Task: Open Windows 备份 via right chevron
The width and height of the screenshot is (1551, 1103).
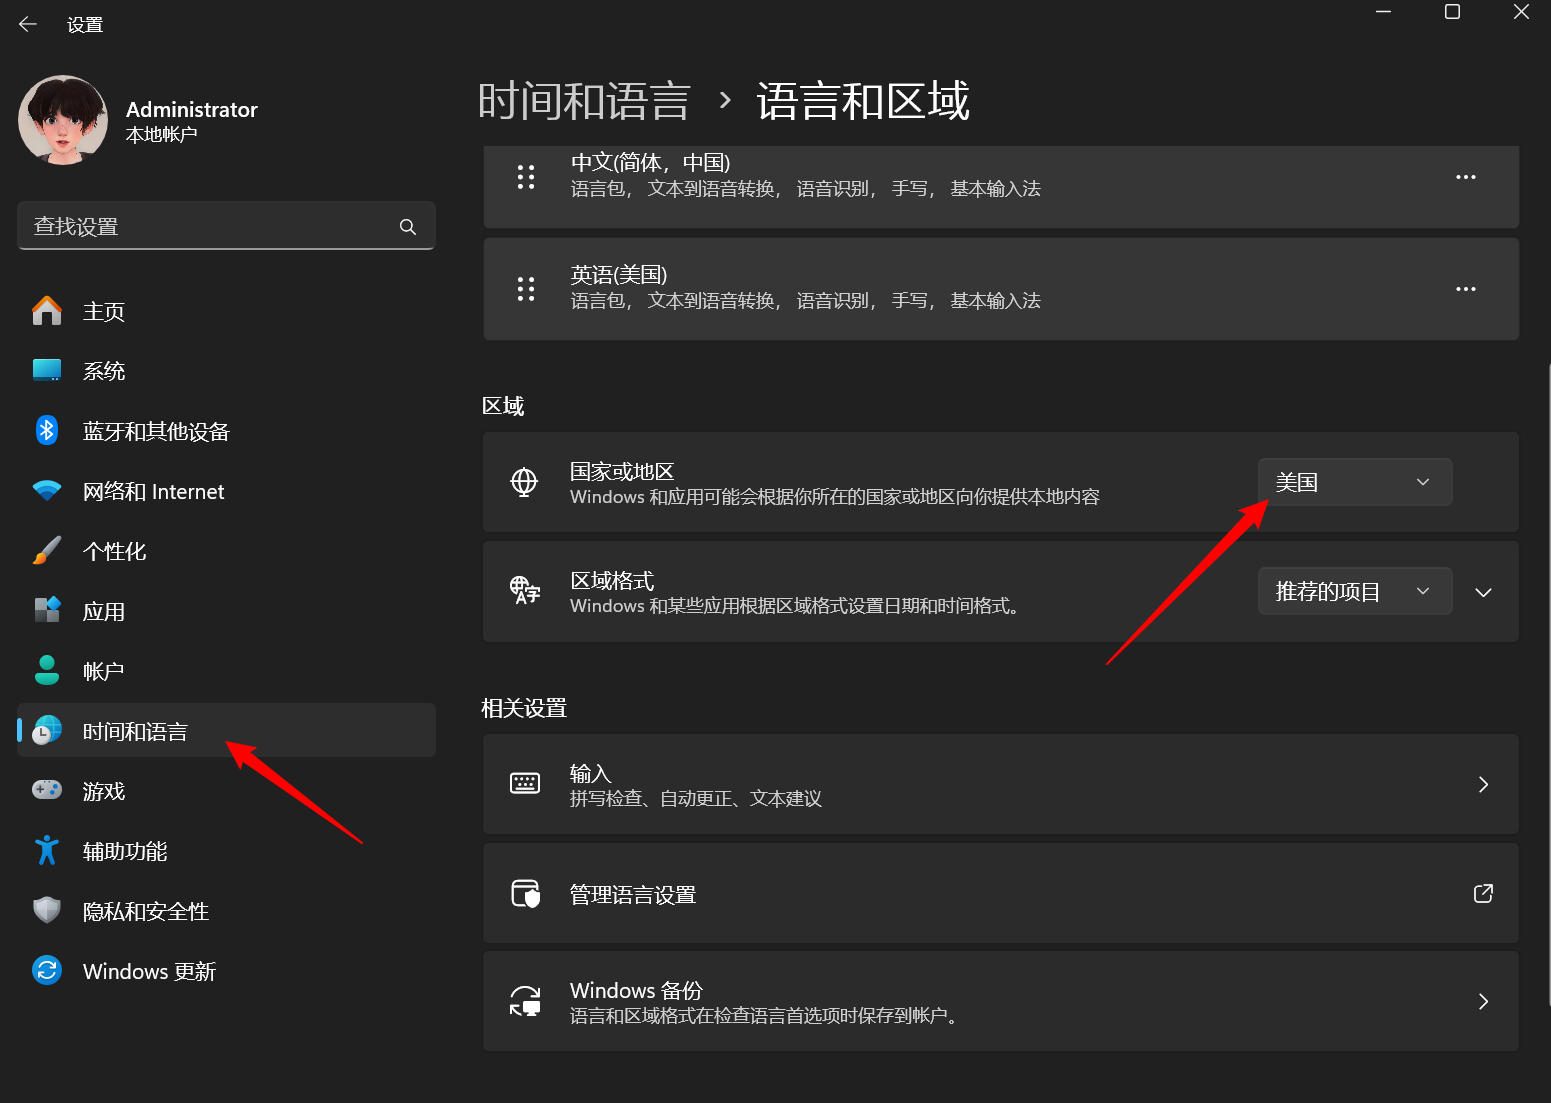Action: pyautogui.click(x=1484, y=1001)
